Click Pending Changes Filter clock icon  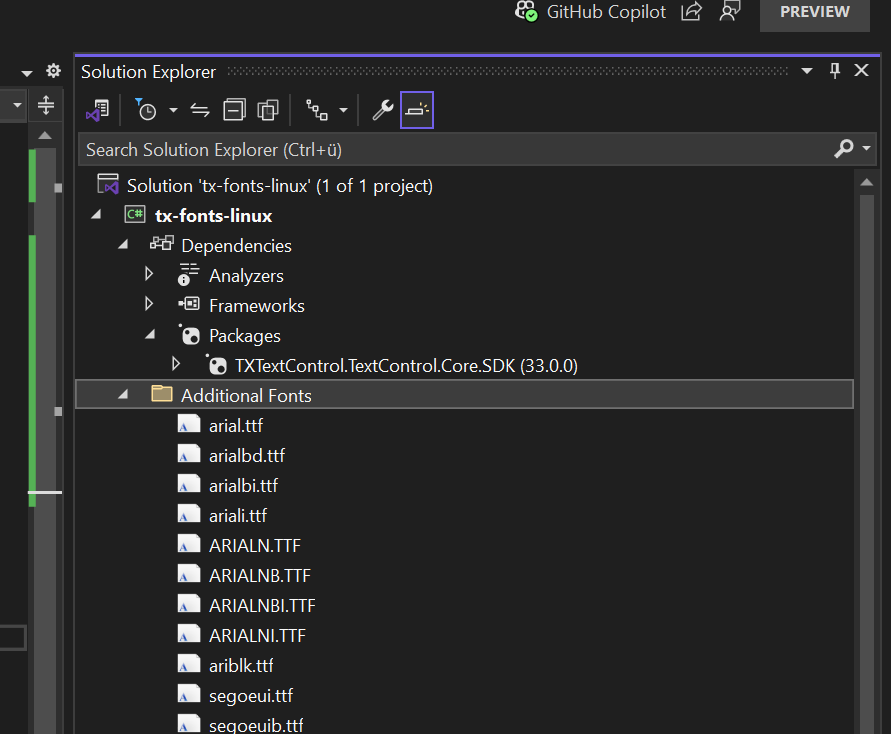coord(146,109)
